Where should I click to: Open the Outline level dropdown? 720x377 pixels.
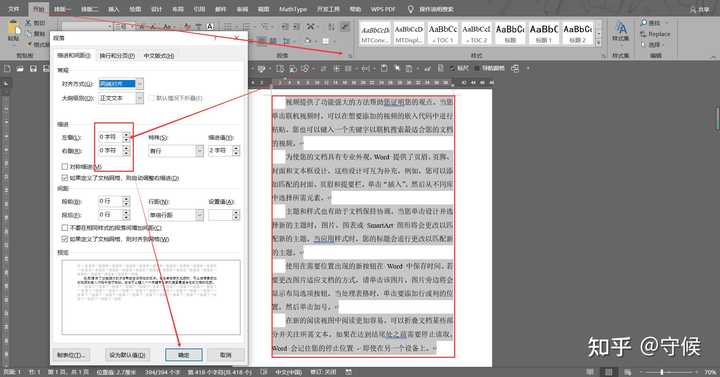pos(140,98)
